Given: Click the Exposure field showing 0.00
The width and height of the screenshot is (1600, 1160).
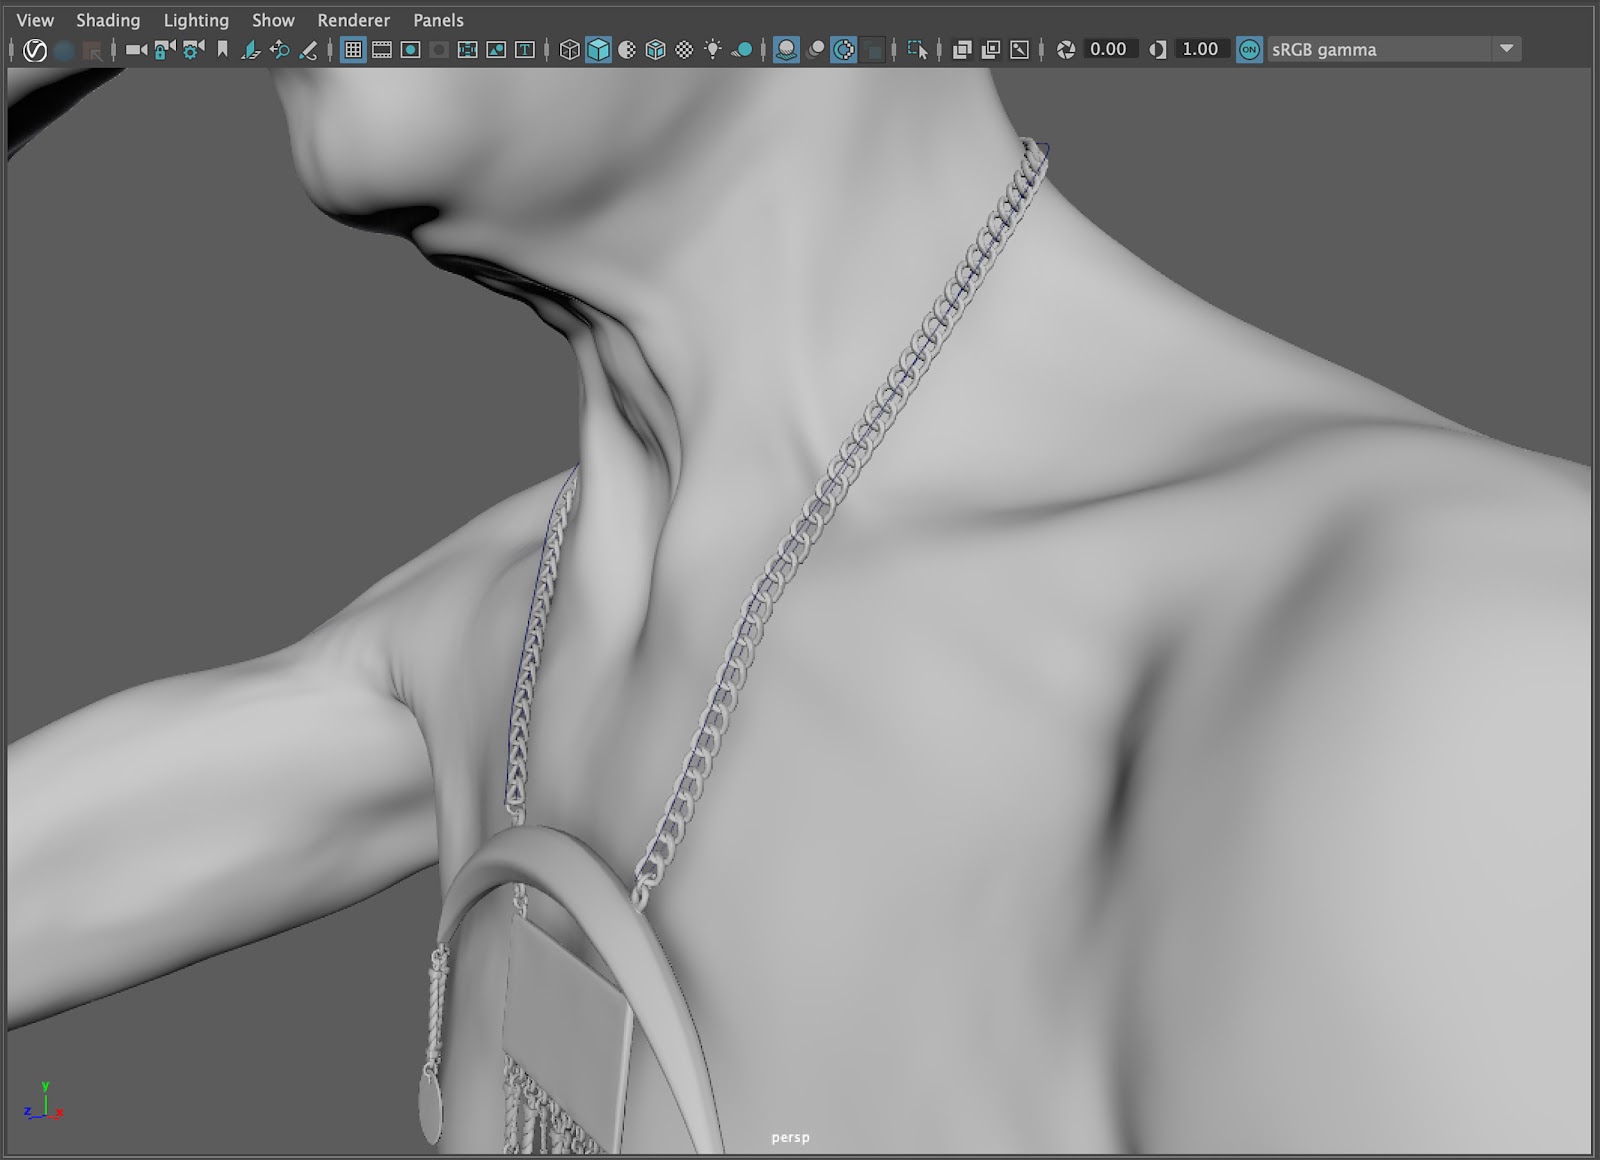Looking at the screenshot, I should [x=1108, y=49].
